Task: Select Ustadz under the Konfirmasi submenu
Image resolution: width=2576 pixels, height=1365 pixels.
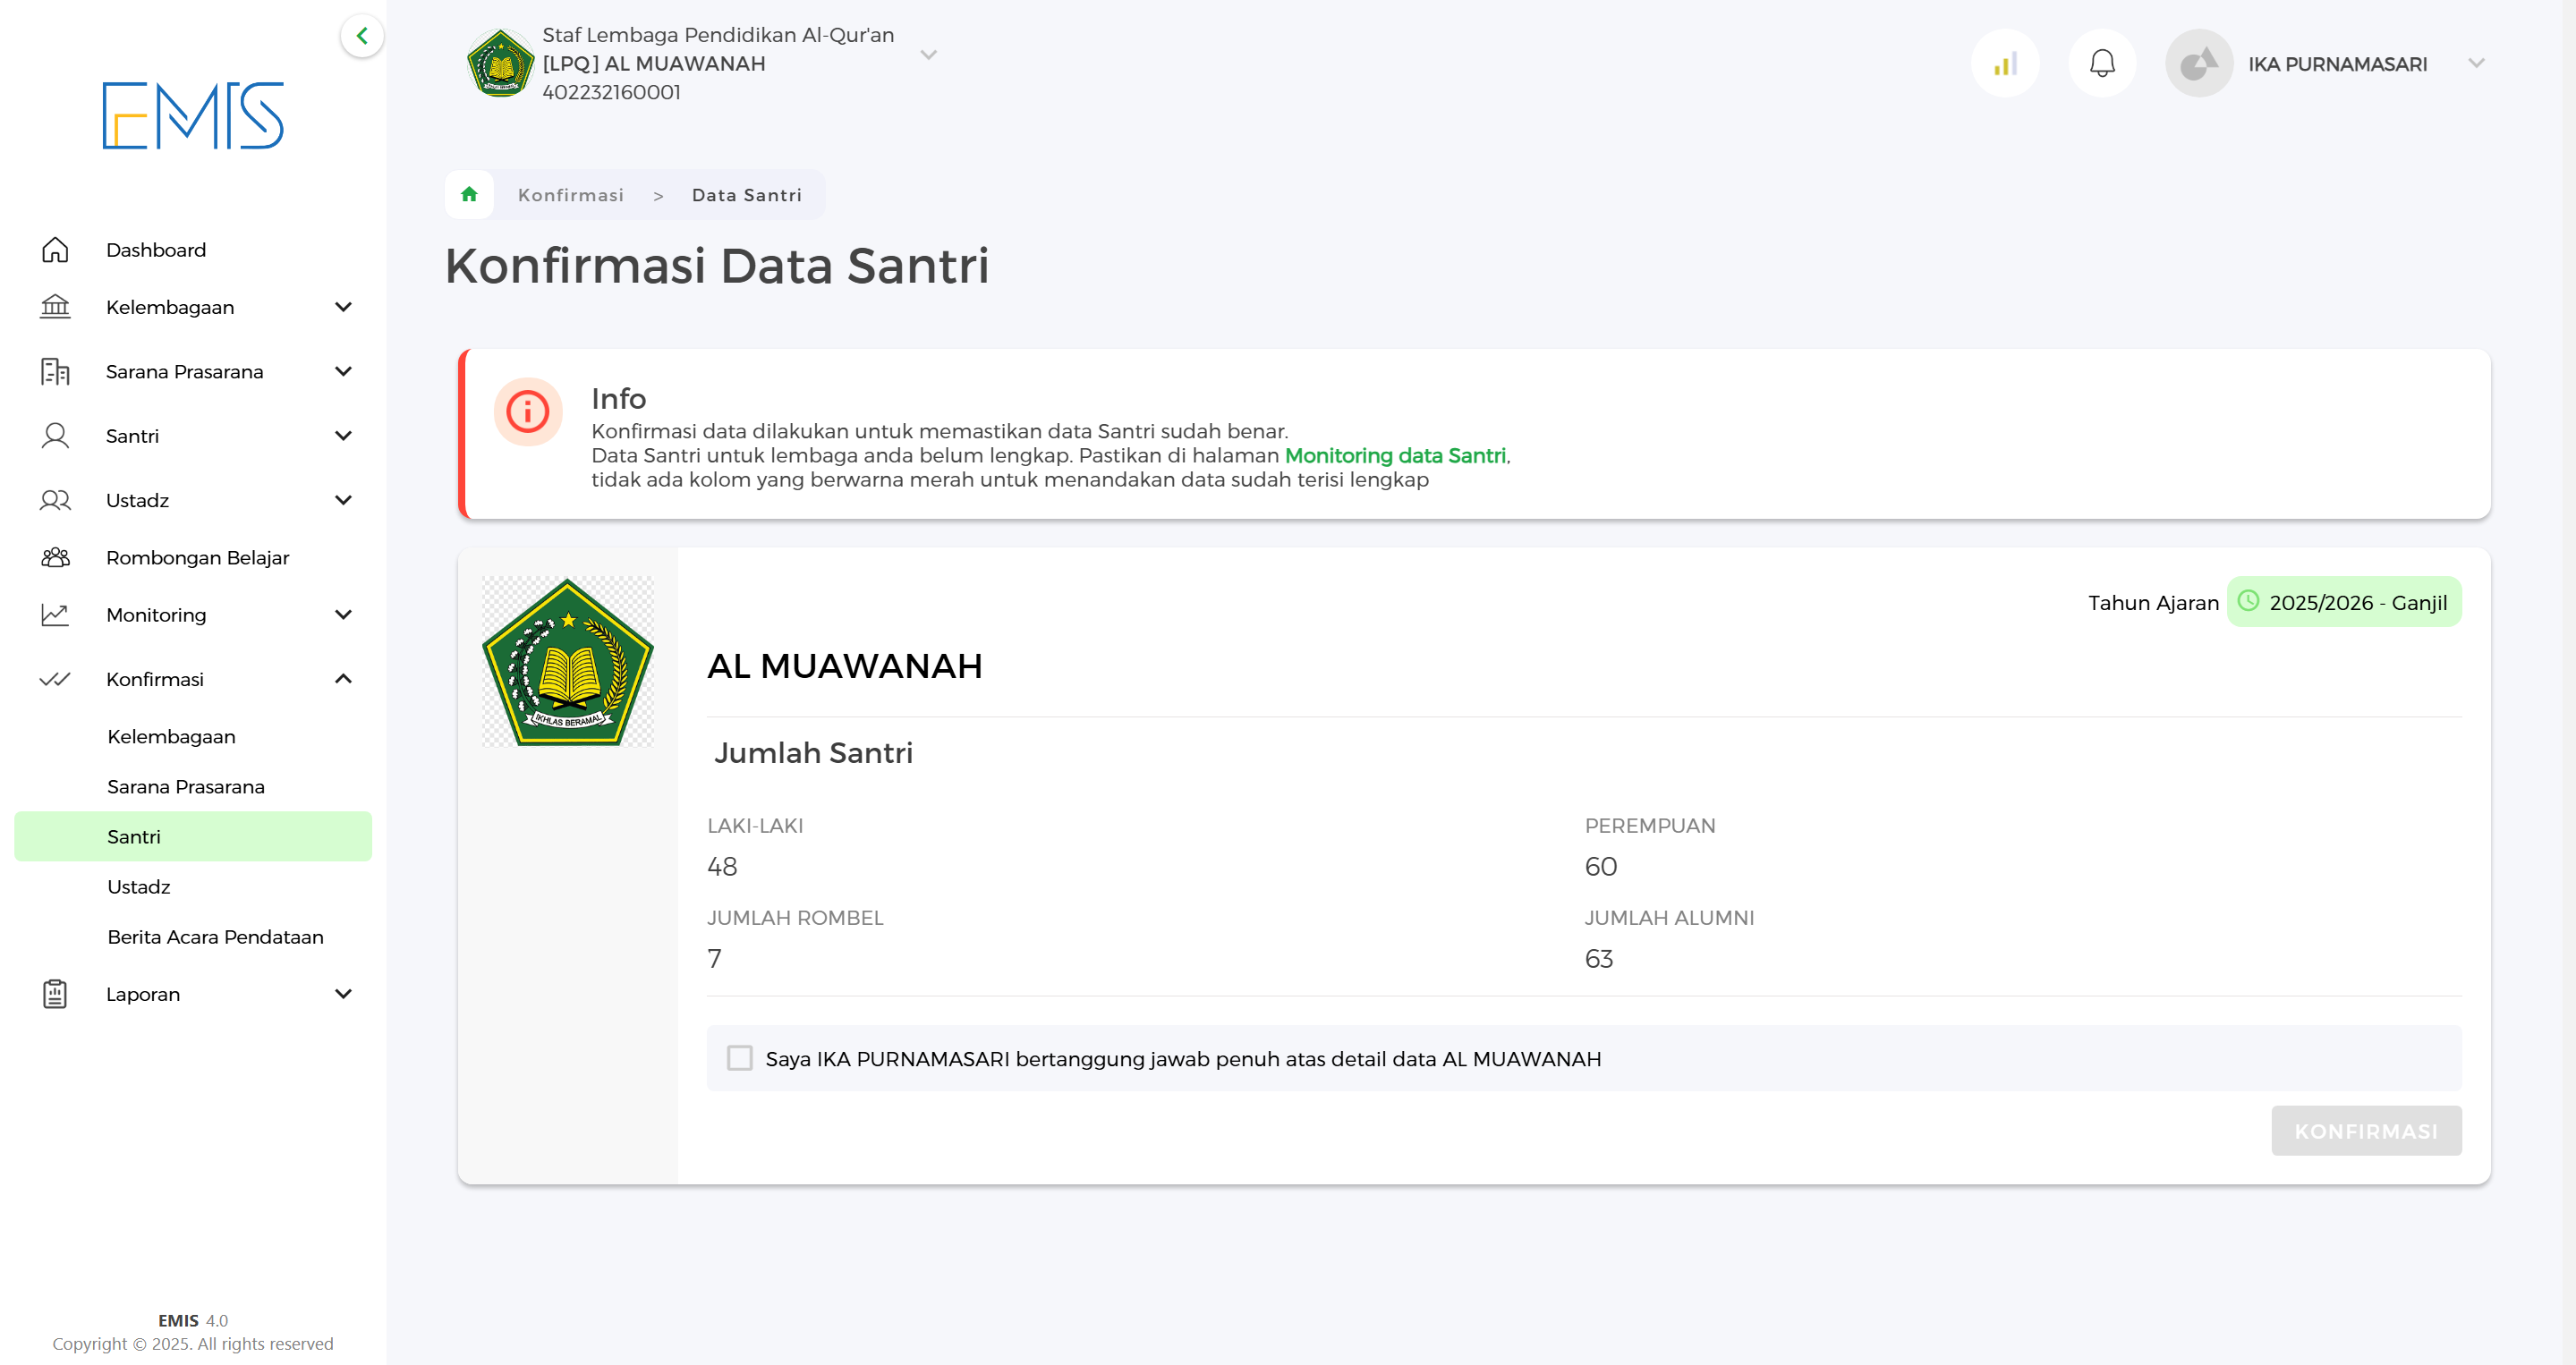Action: 139,886
